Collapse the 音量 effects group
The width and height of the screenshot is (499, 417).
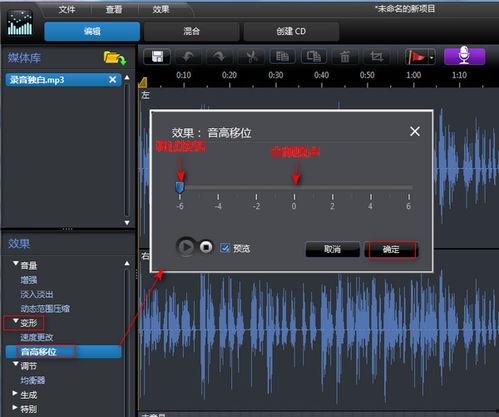tap(15, 264)
